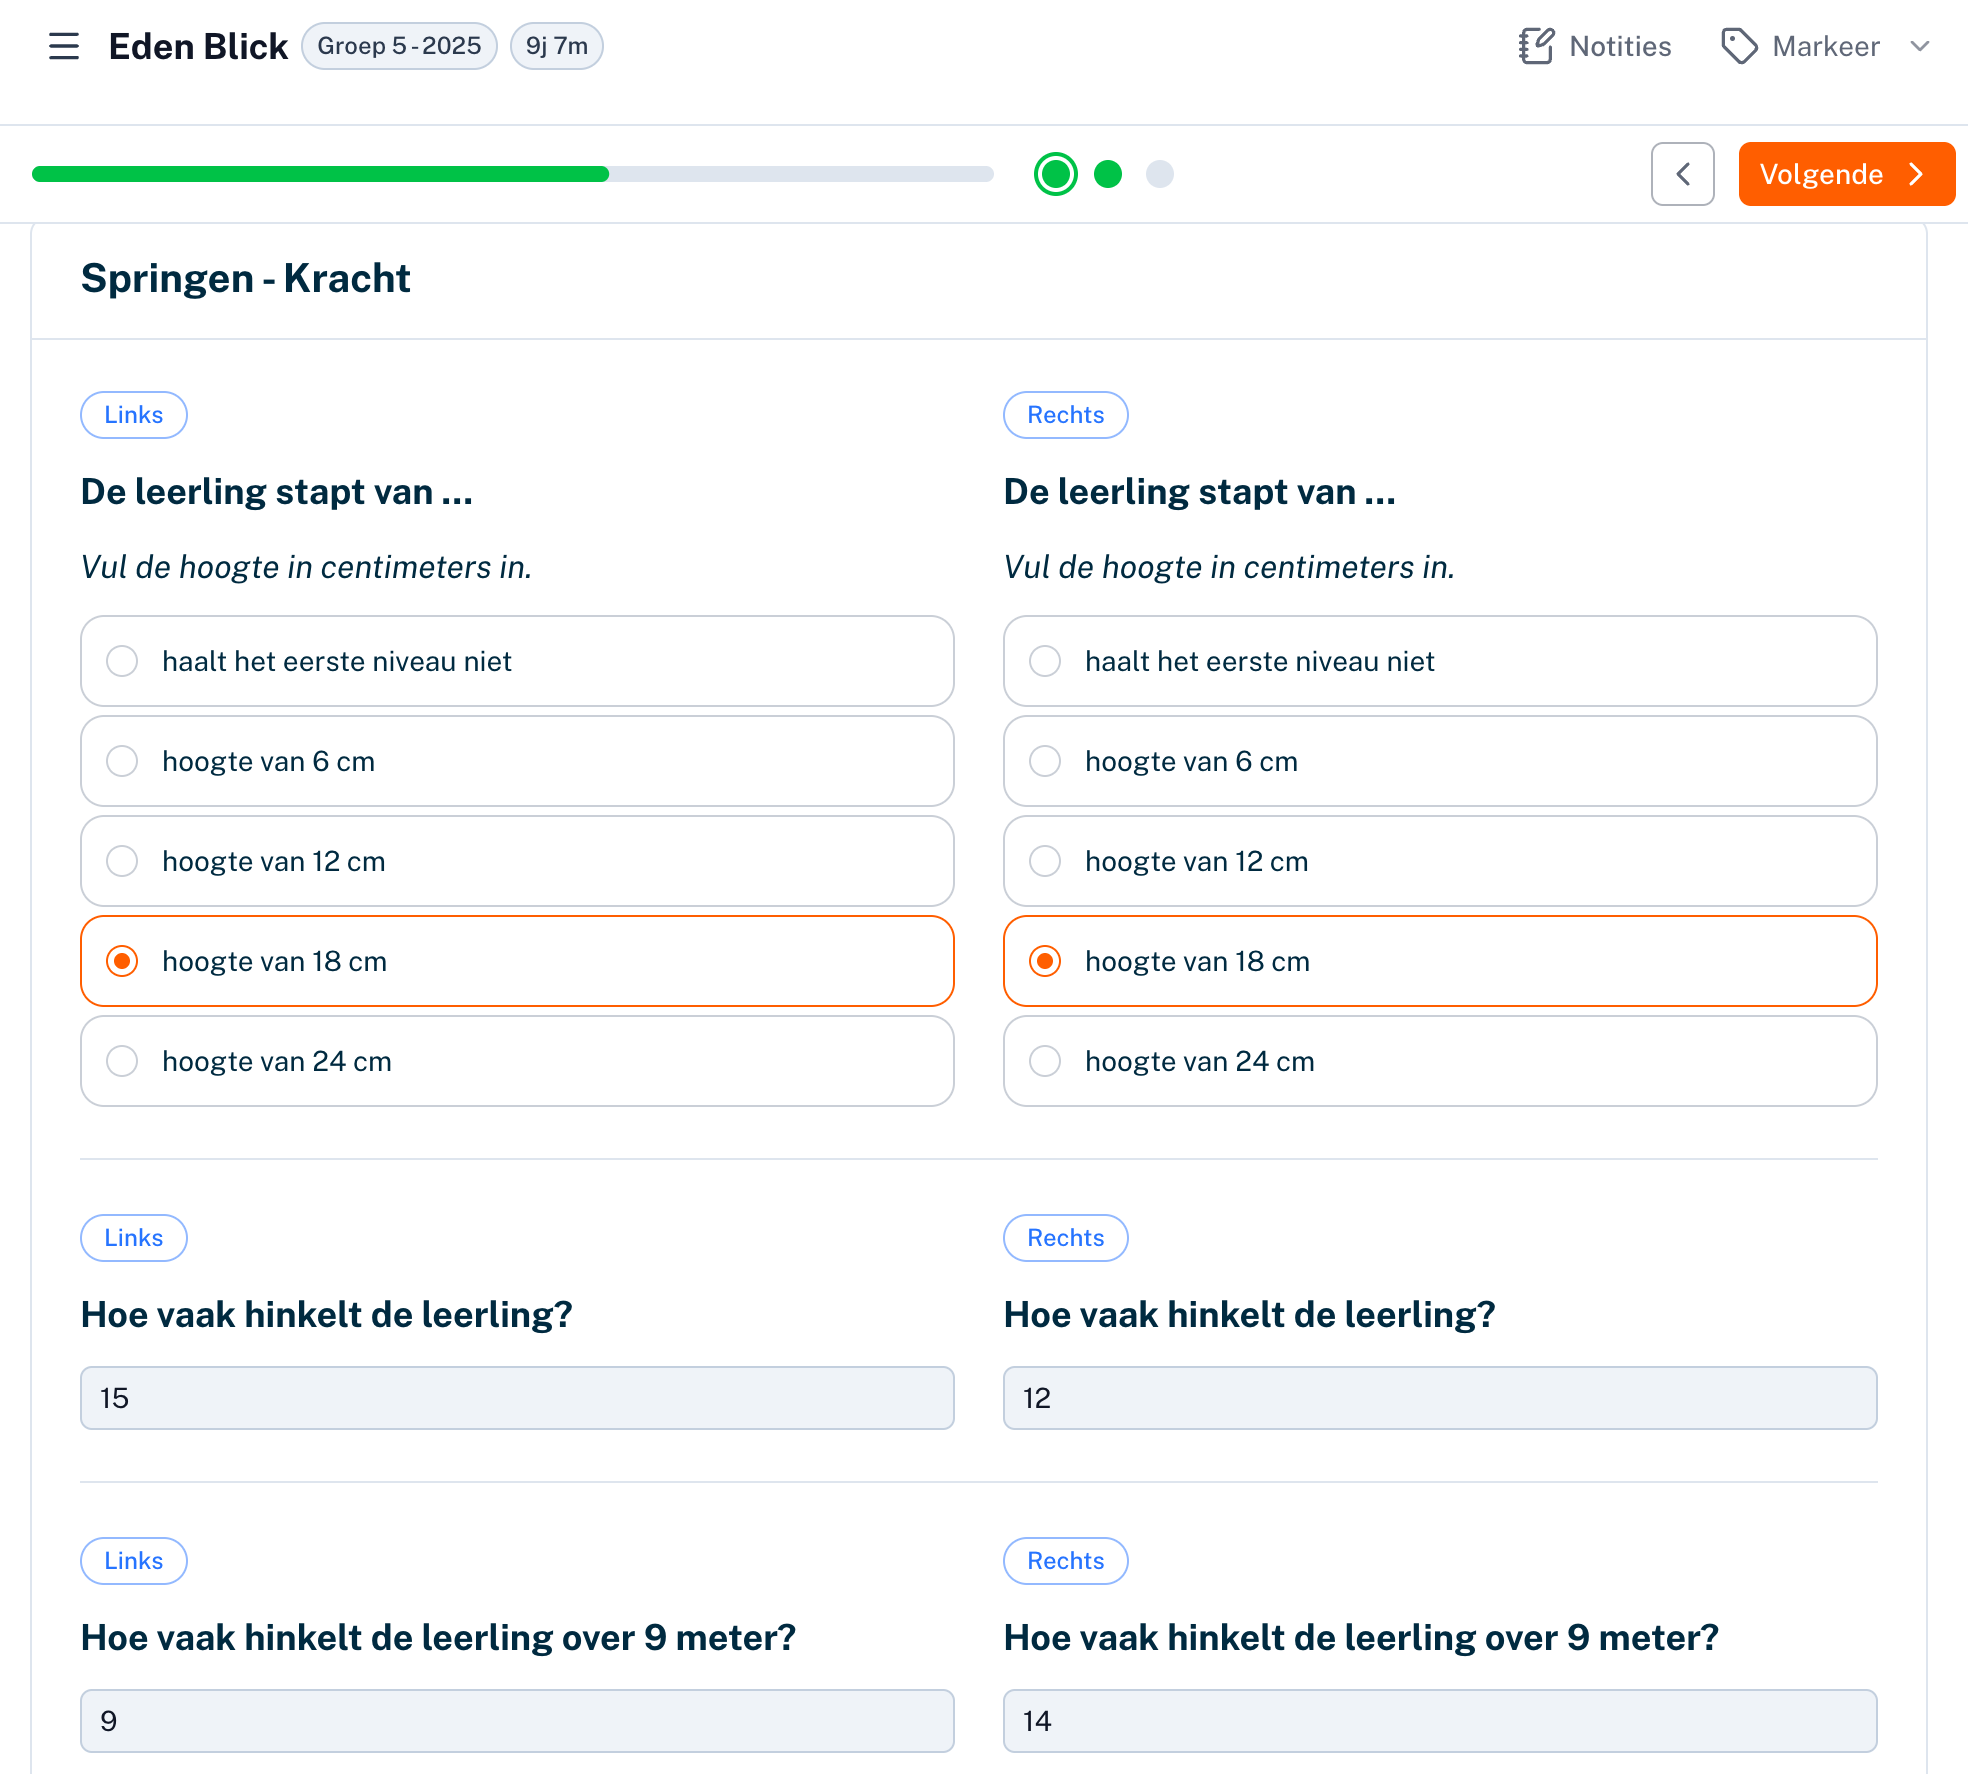Expand the Markeer dropdown chevron
This screenshot has width=1968, height=1774.
click(1919, 46)
